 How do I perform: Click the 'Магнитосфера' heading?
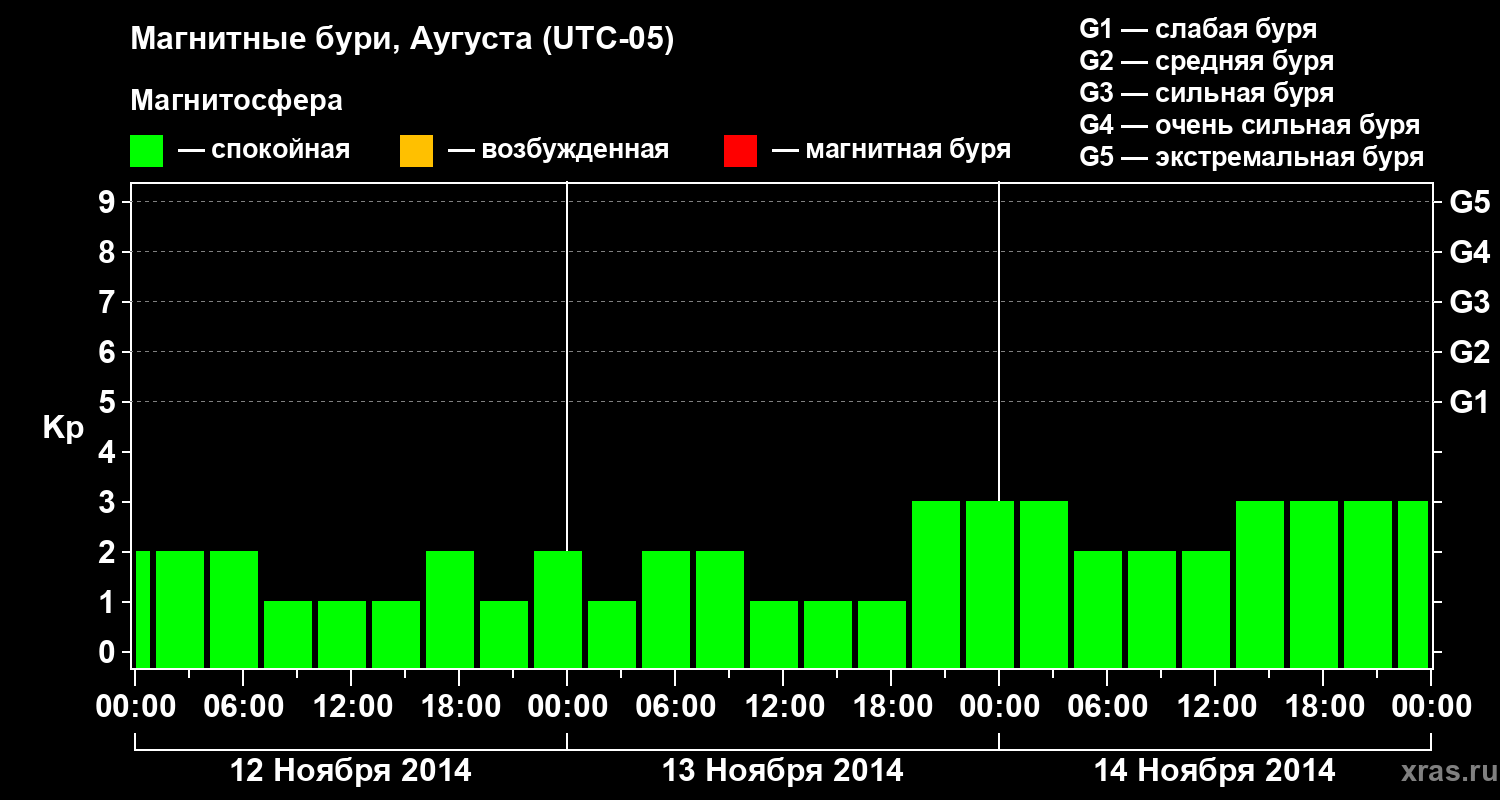click(237, 101)
